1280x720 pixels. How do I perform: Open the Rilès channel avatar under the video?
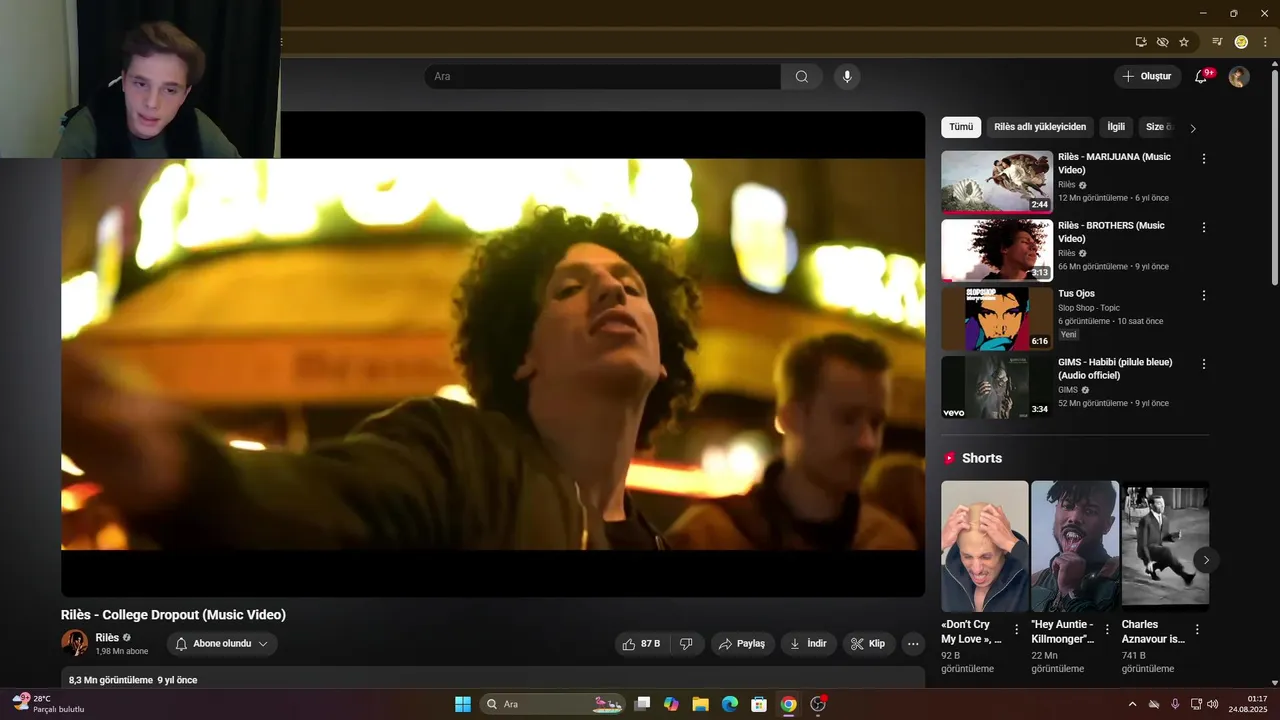[x=74, y=643]
